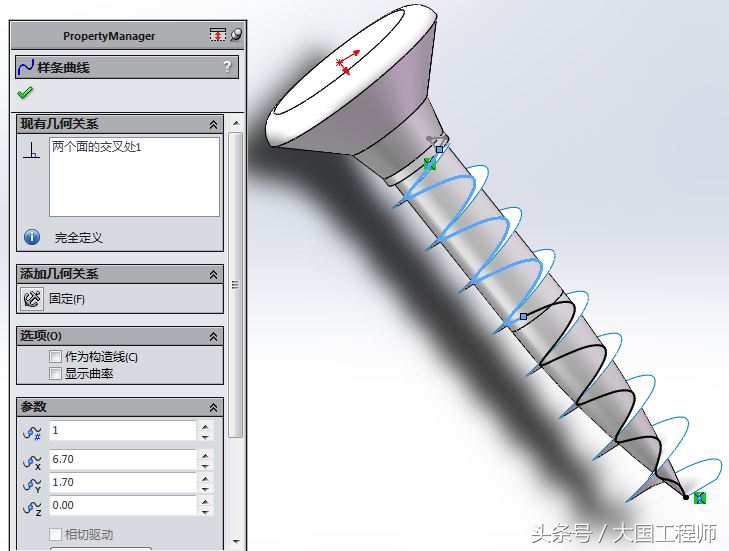Click the help question mark icon

pyautogui.click(x=227, y=67)
